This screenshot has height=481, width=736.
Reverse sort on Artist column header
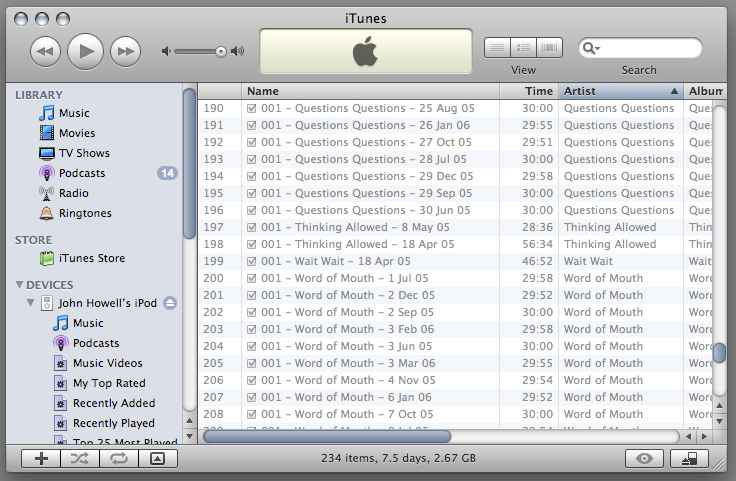[621, 91]
